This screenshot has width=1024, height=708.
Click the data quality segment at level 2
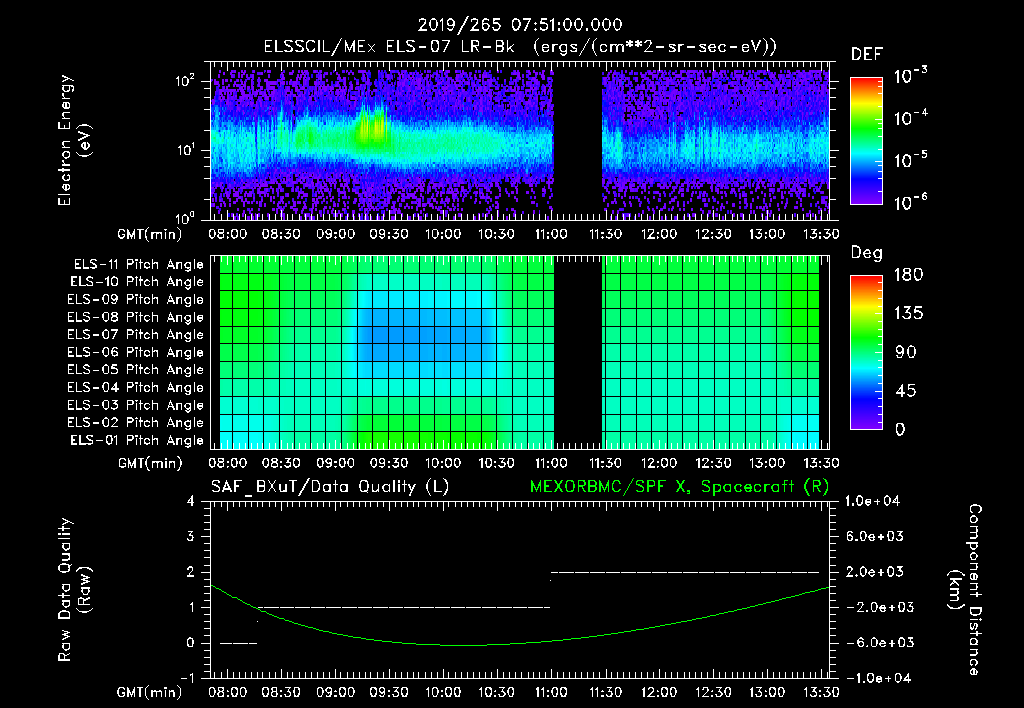tap(685, 572)
